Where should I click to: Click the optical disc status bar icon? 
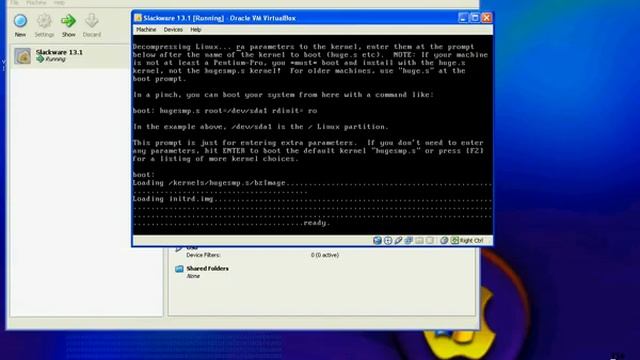tap(388, 240)
